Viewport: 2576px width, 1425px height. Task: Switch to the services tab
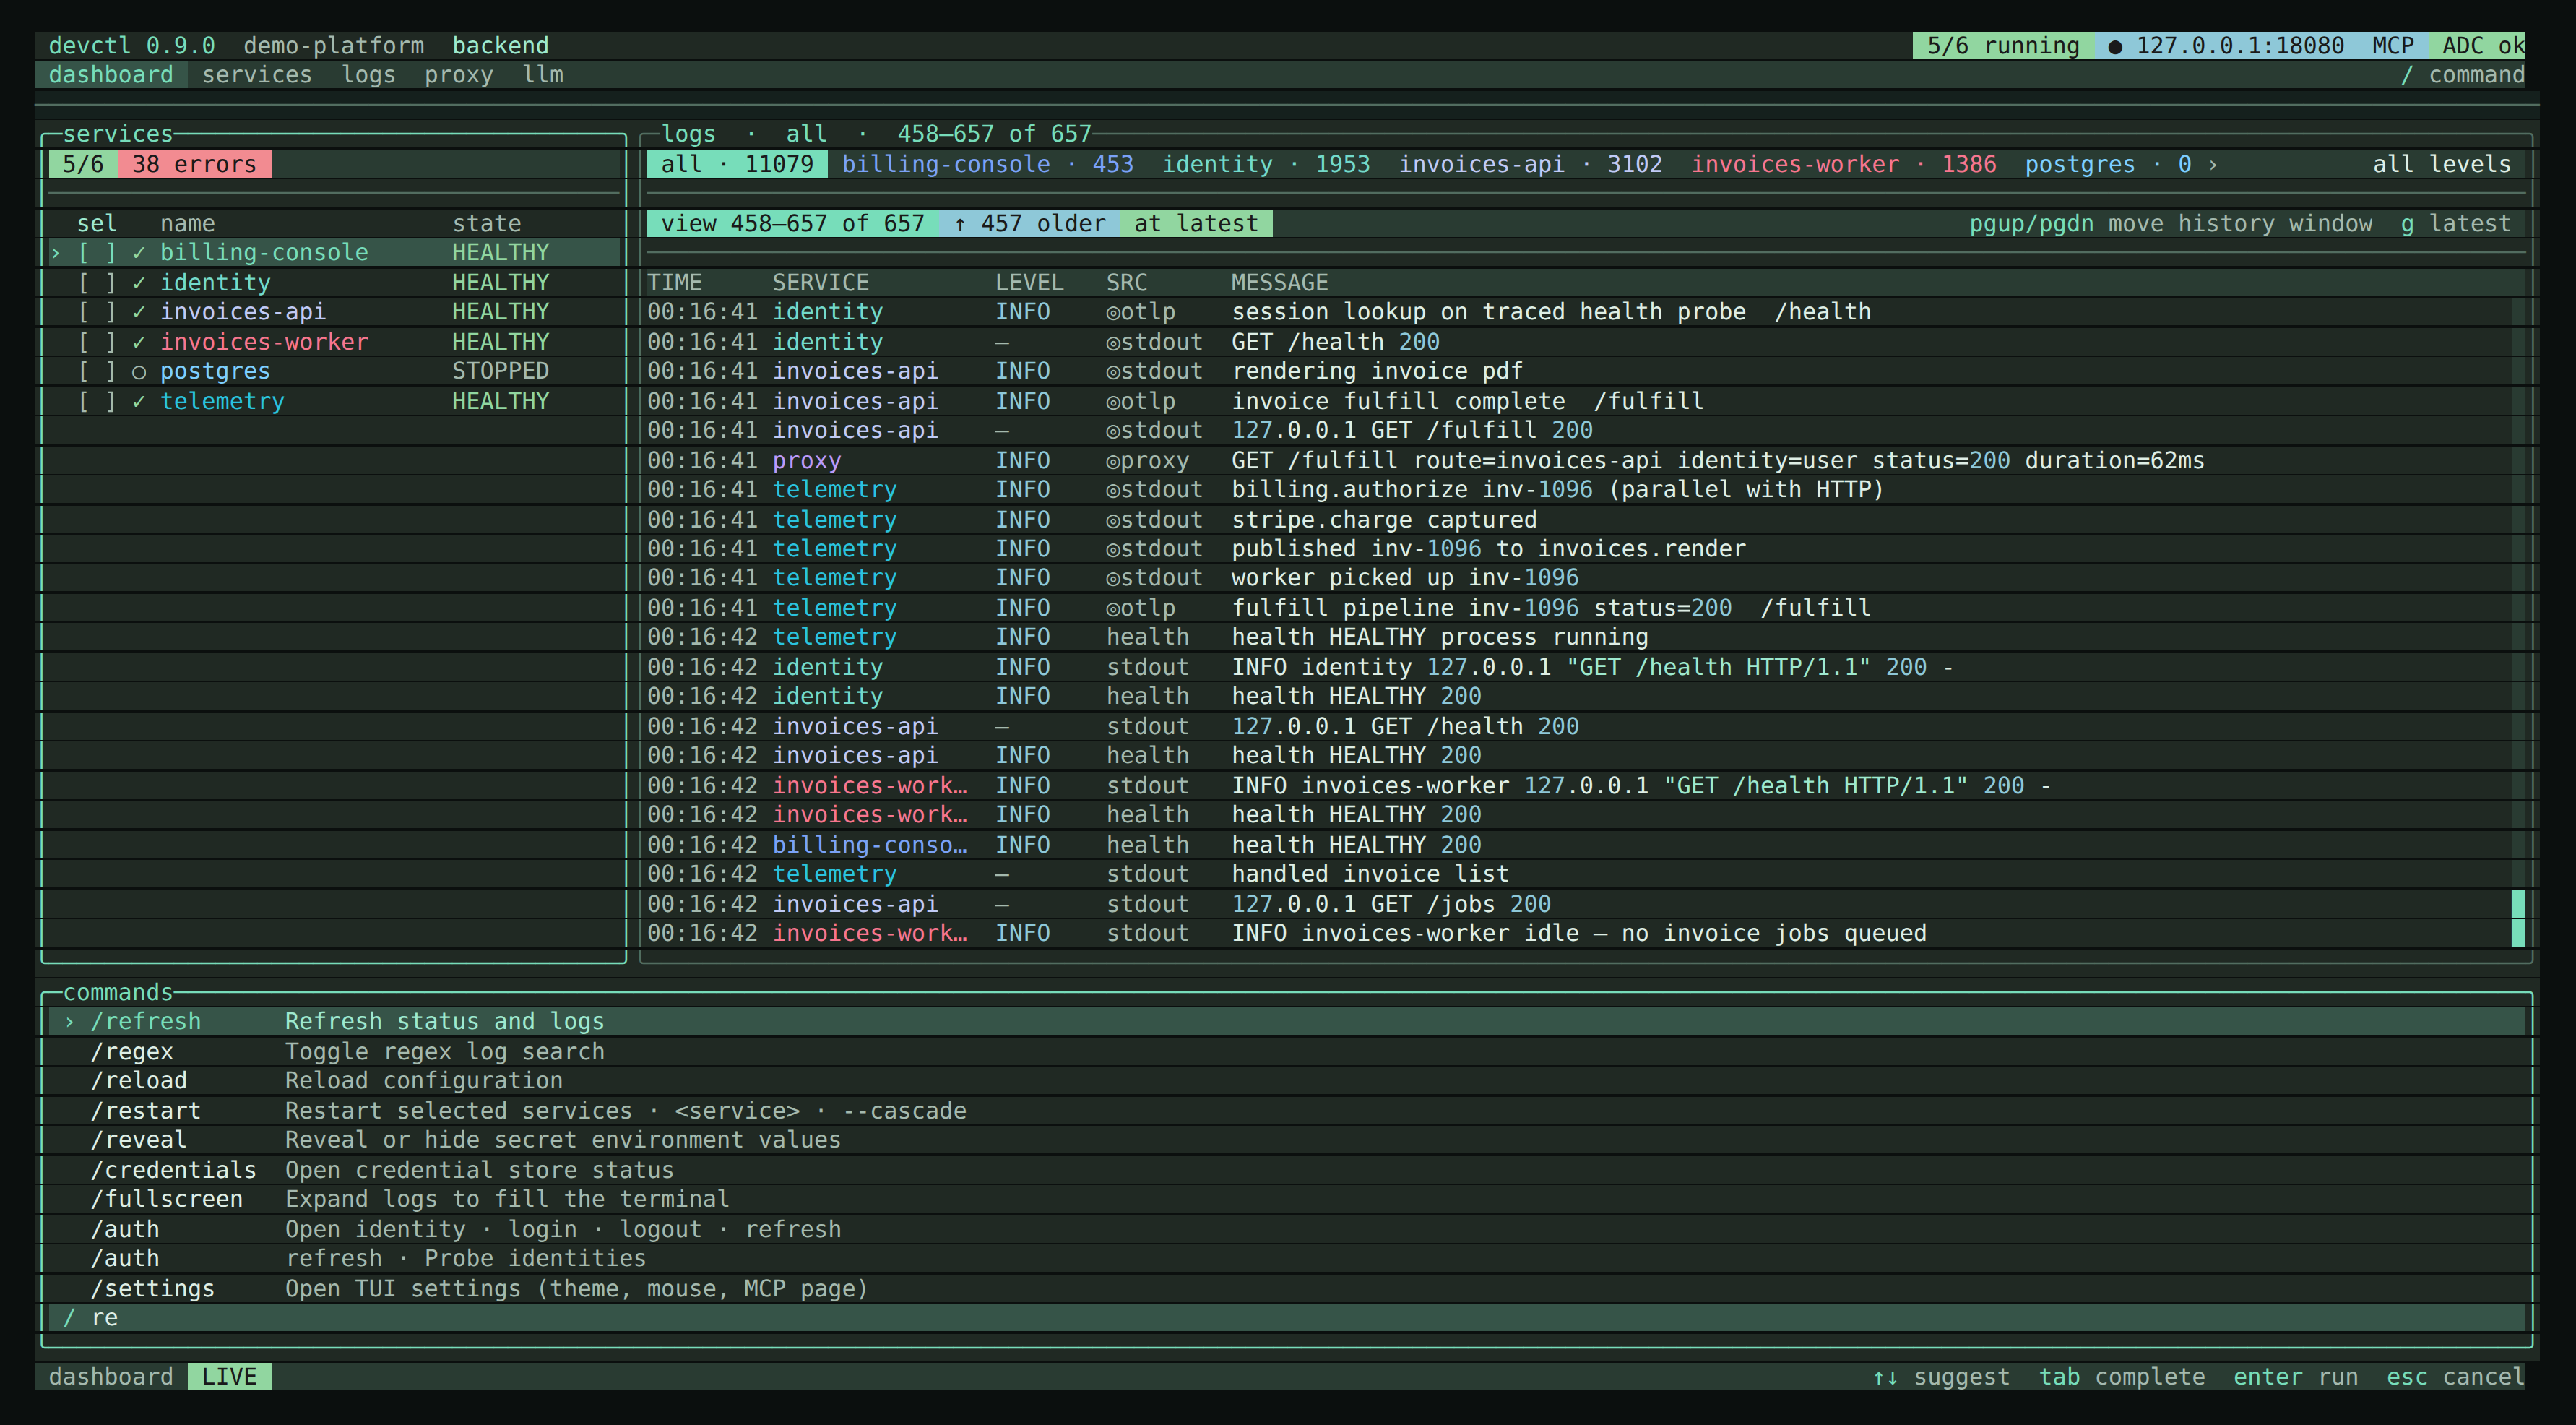tap(257, 75)
